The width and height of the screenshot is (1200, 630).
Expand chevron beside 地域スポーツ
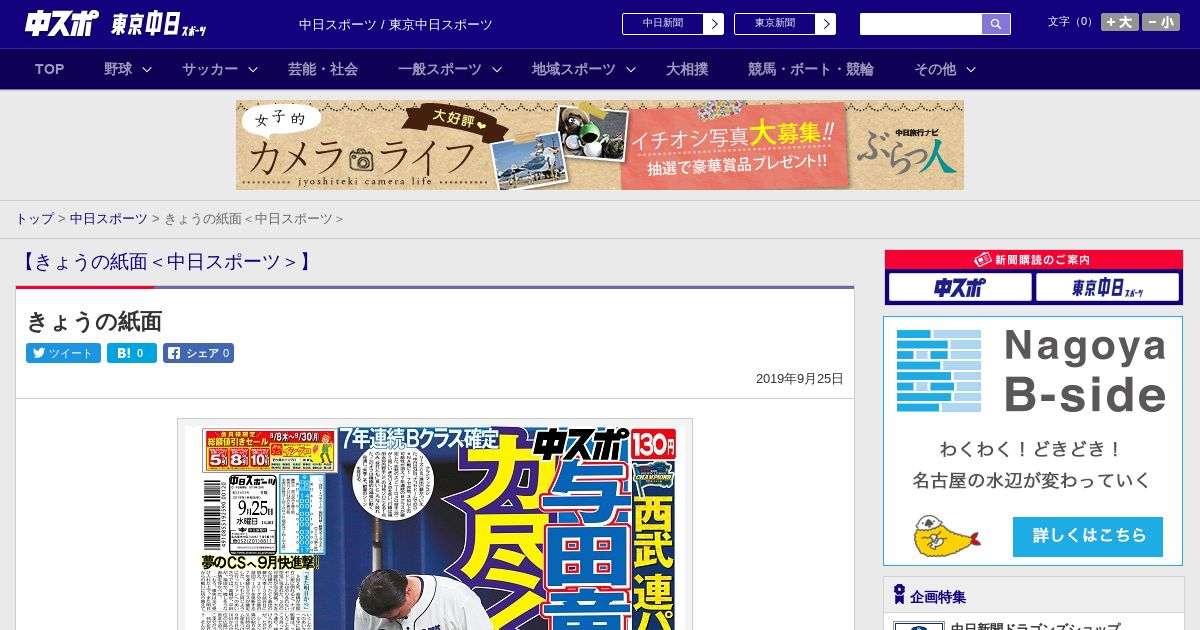[x=631, y=69]
